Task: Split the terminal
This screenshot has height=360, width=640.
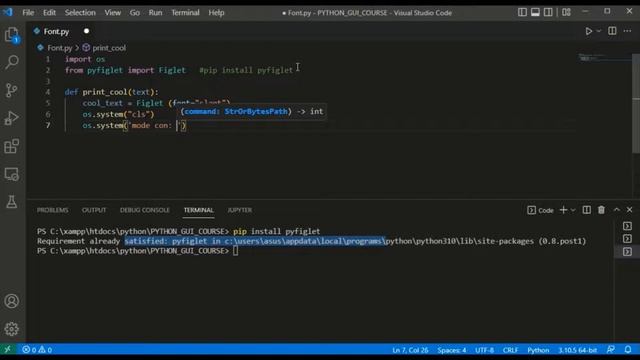Action: (x=587, y=210)
